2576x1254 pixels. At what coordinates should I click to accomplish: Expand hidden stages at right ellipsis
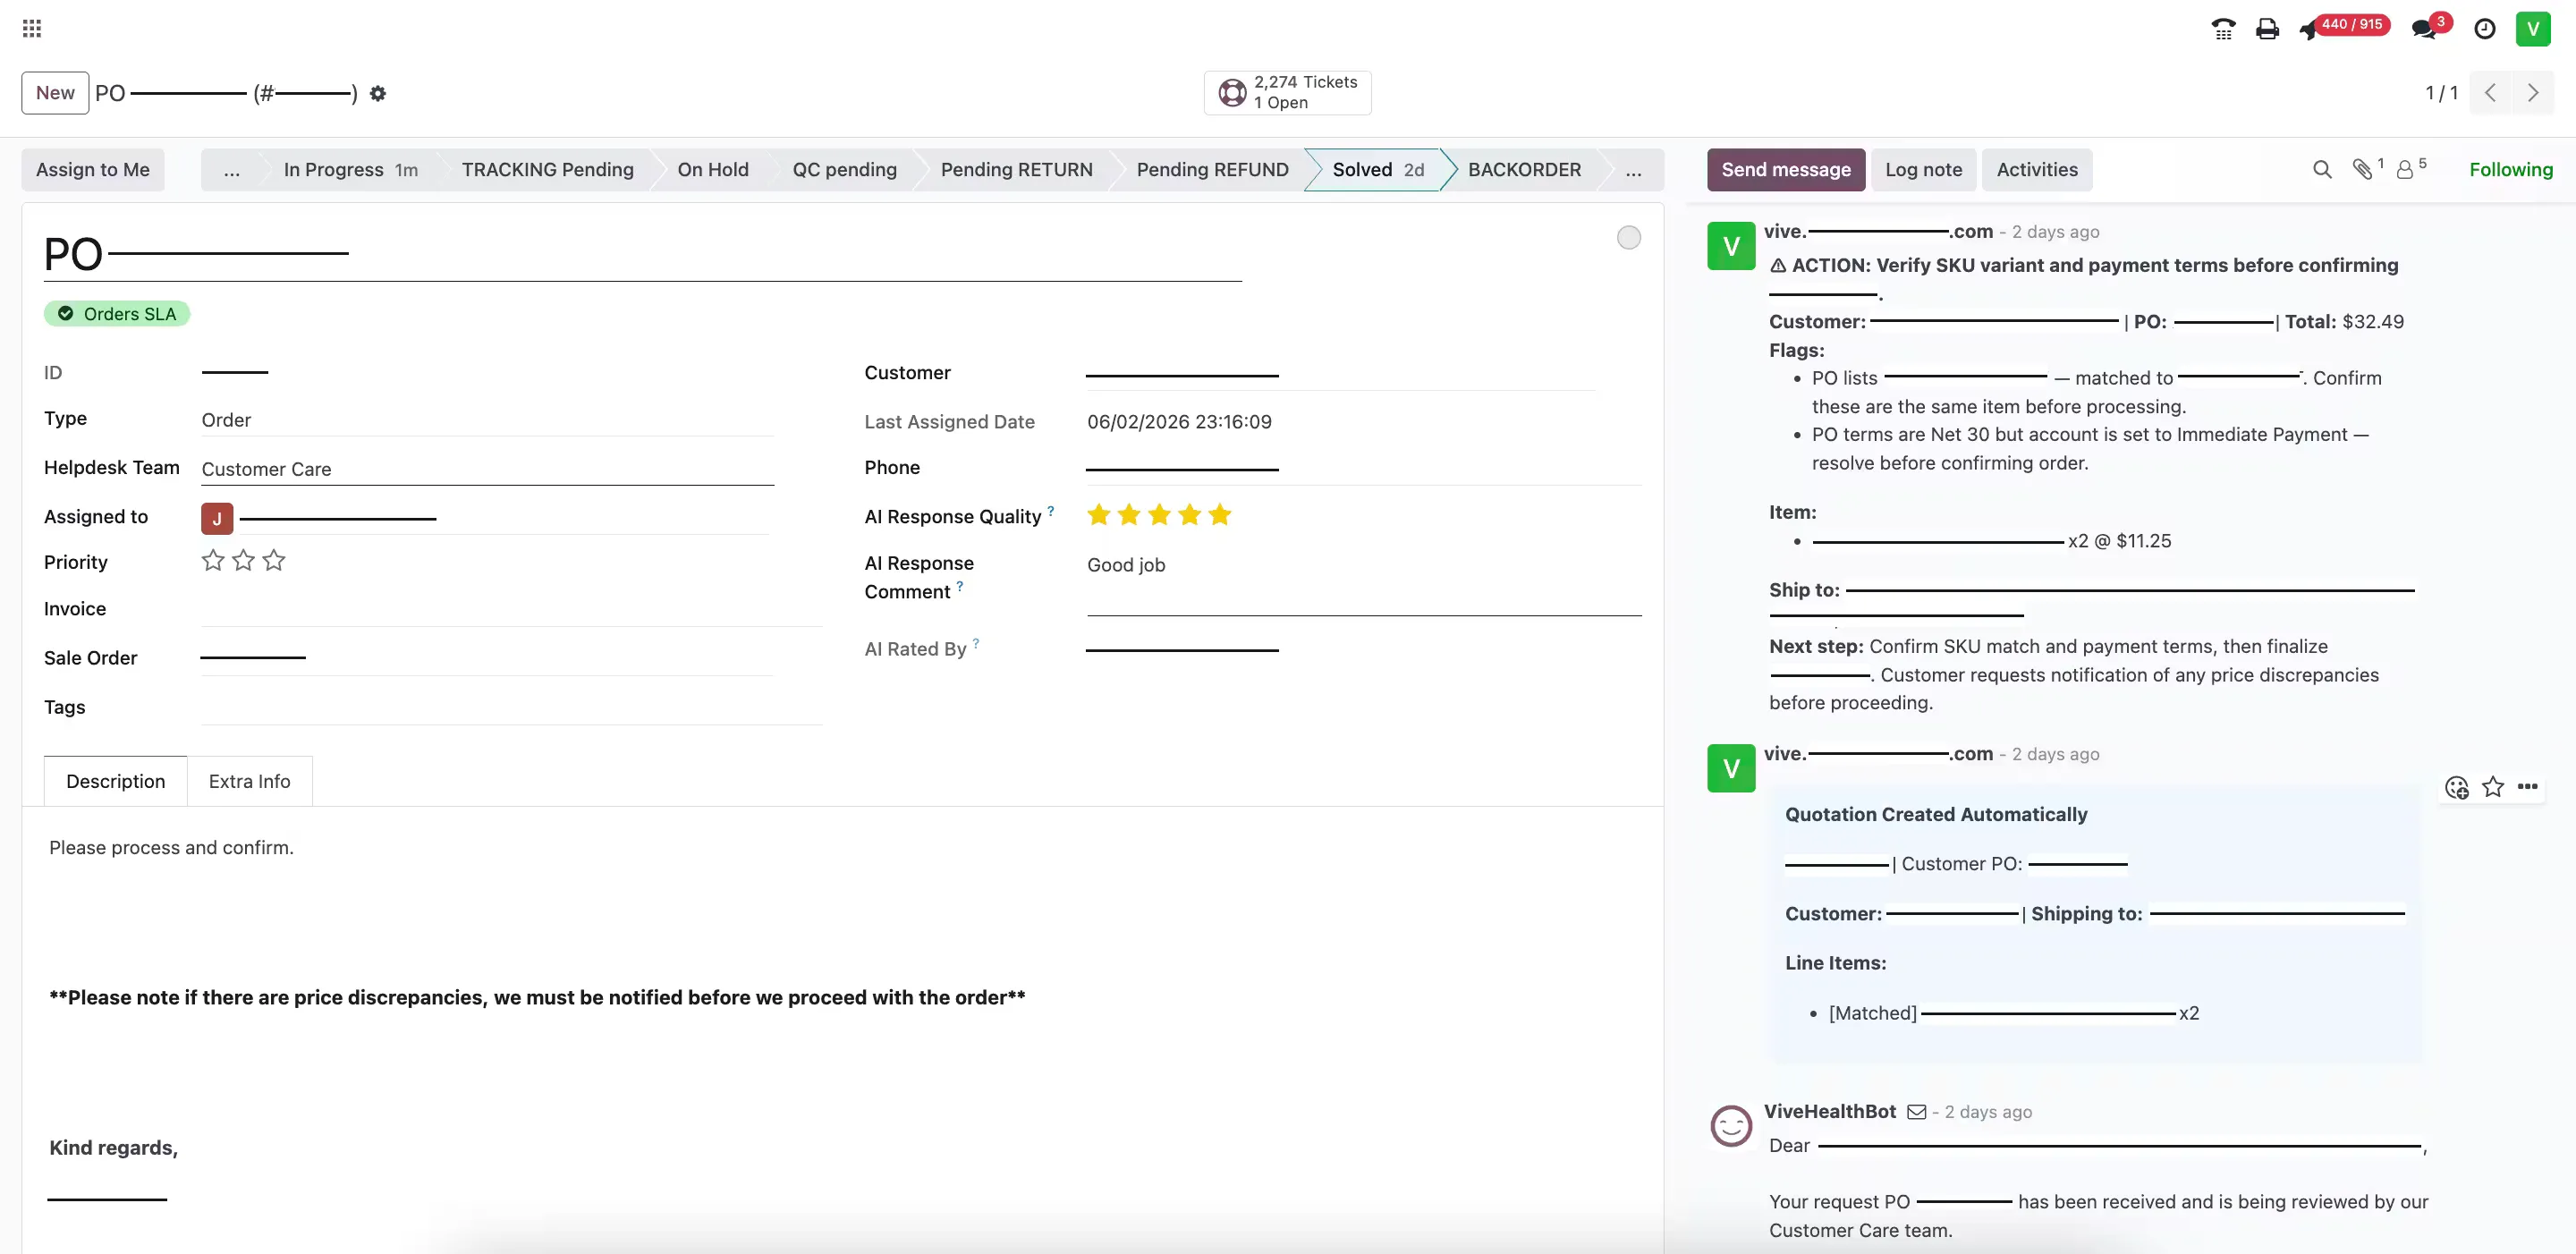(1633, 170)
